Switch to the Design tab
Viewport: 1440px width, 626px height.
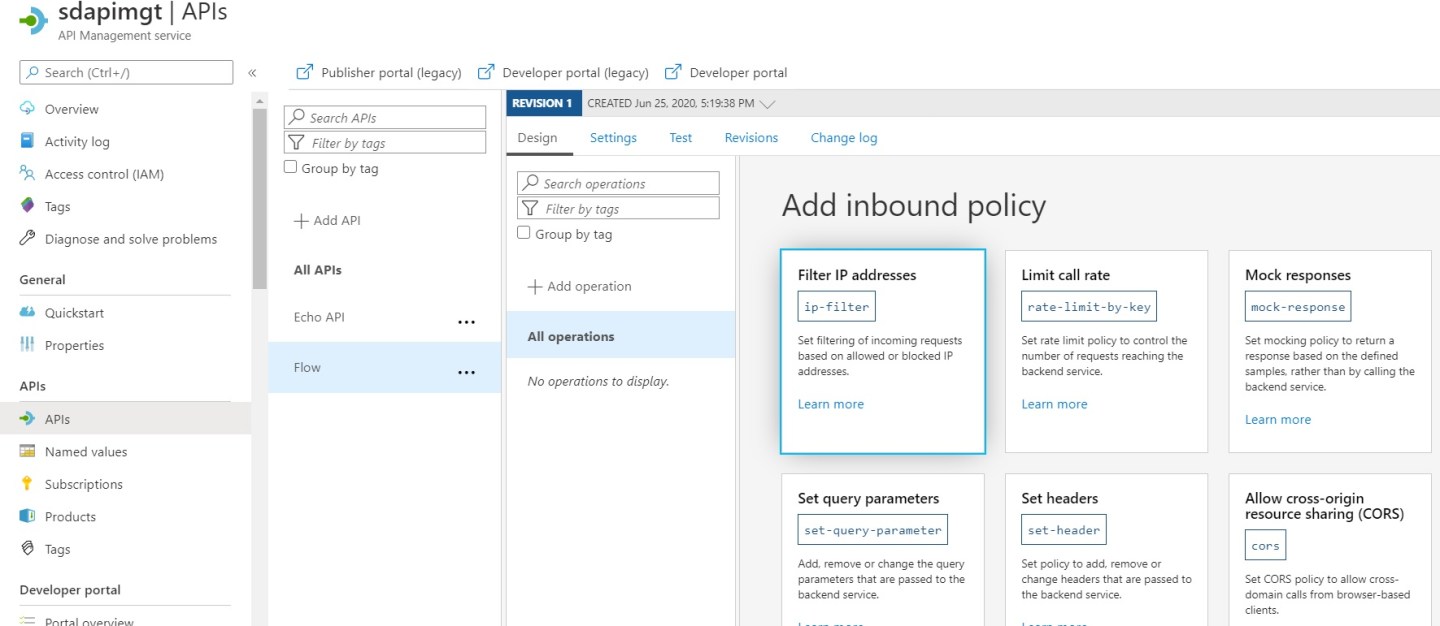pos(537,138)
